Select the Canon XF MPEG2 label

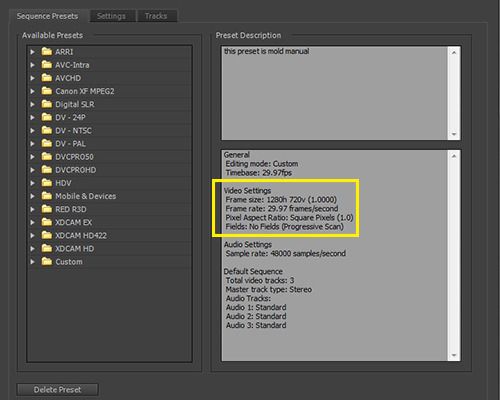click(85, 91)
